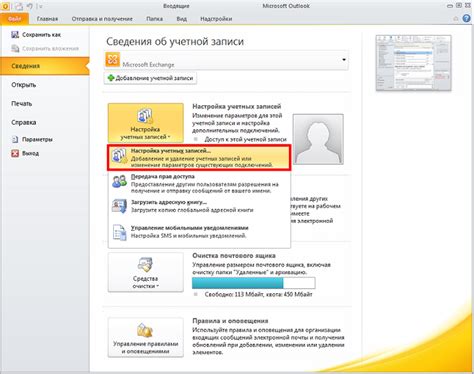474x374 pixels.
Task: Open the quick access toolbar customize dropdown
Action: click(40, 6)
